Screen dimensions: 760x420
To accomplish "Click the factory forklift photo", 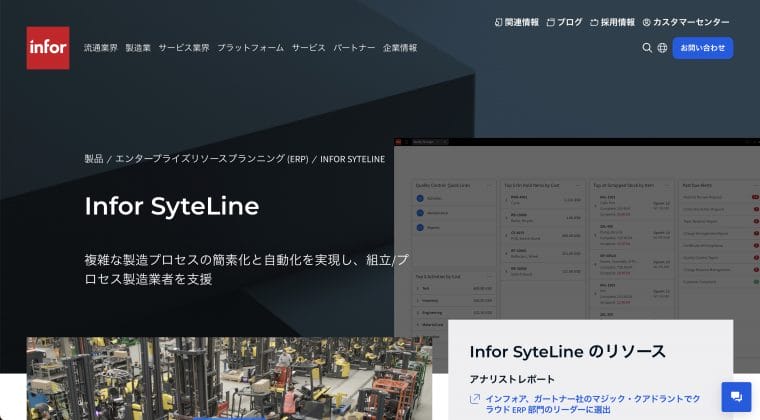I will (229, 378).
